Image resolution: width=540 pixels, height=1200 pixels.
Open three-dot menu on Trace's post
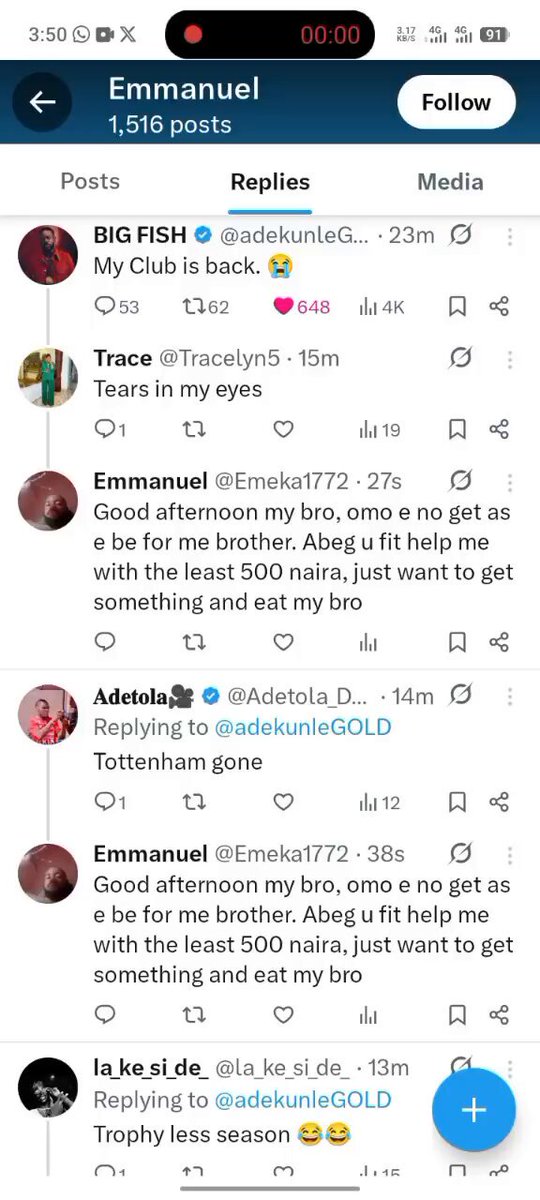(x=510, y=360)
